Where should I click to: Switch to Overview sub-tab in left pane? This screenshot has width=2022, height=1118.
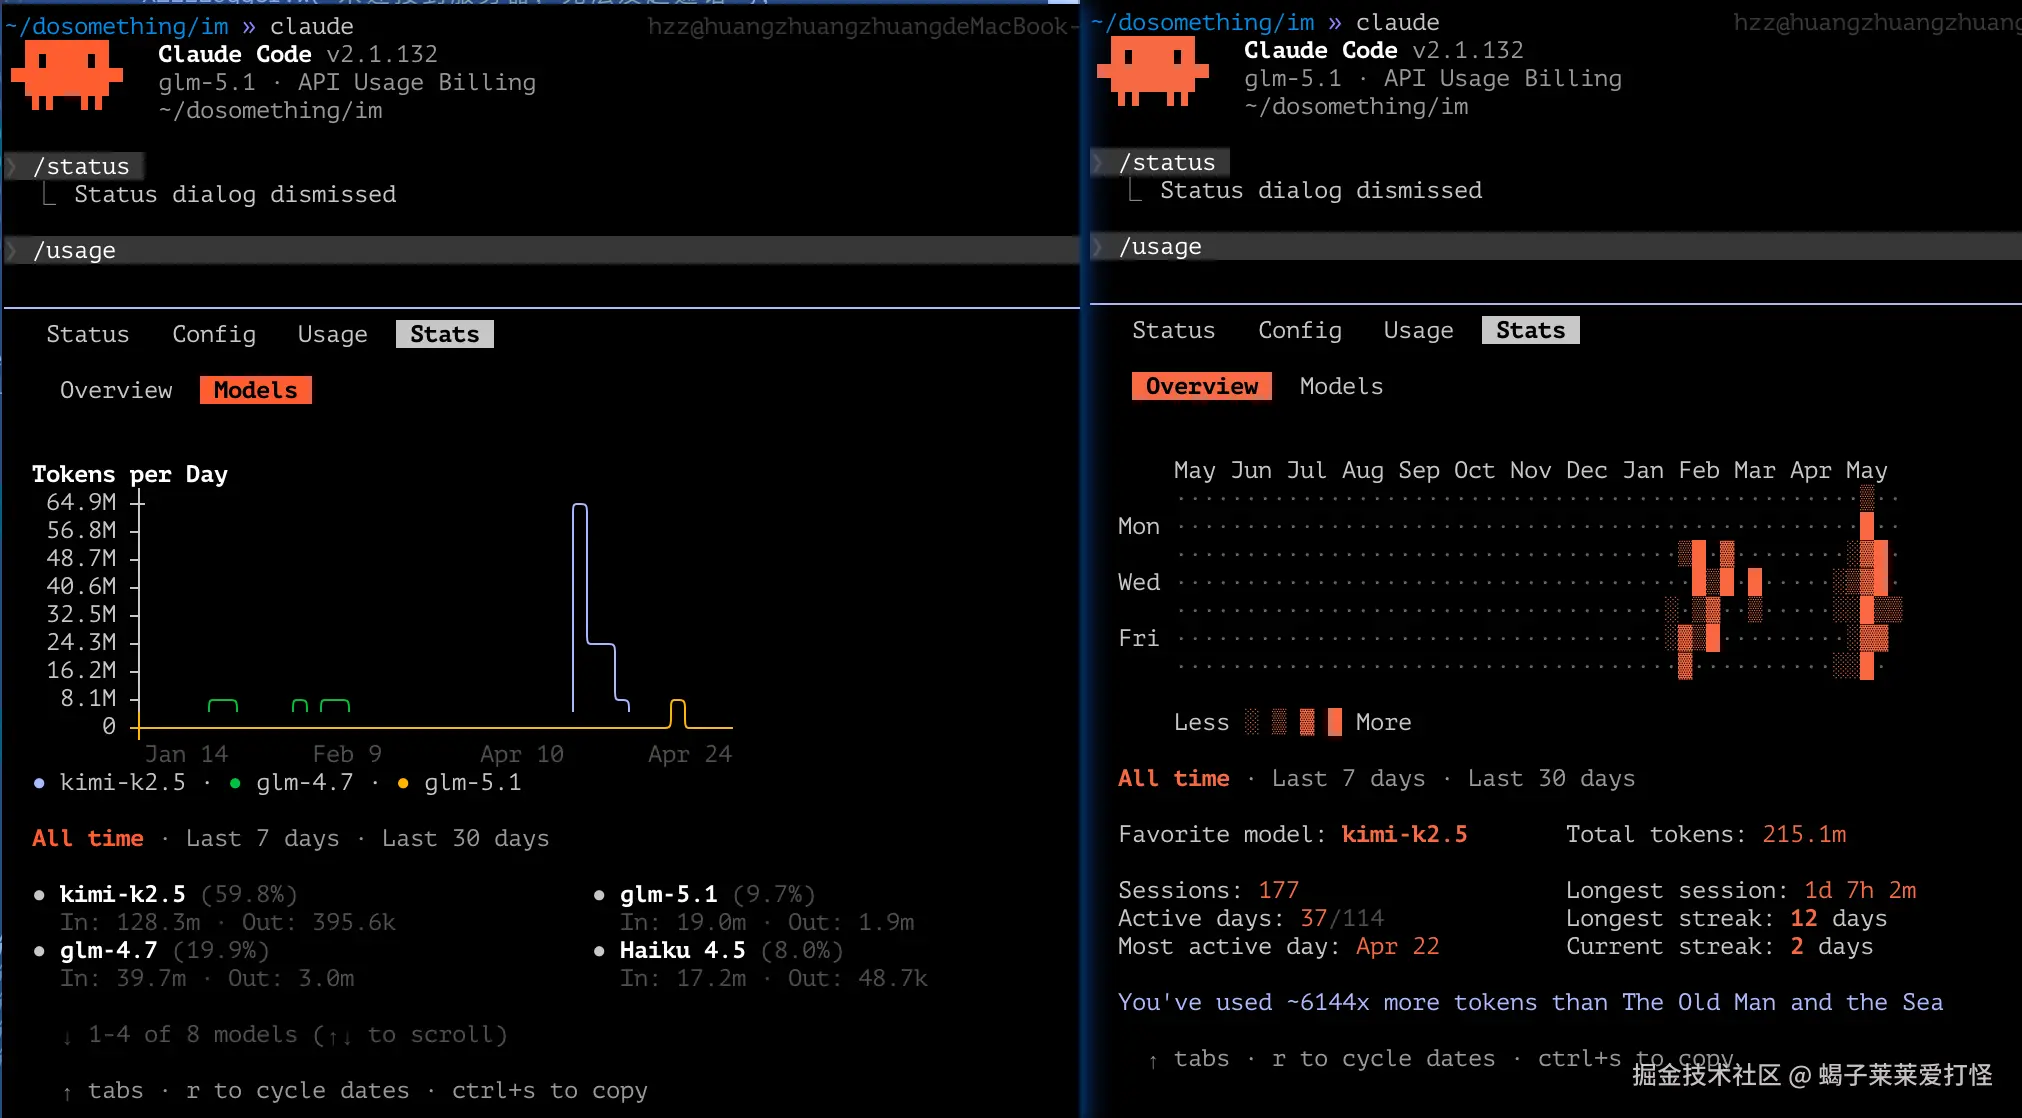coord(116,390)
